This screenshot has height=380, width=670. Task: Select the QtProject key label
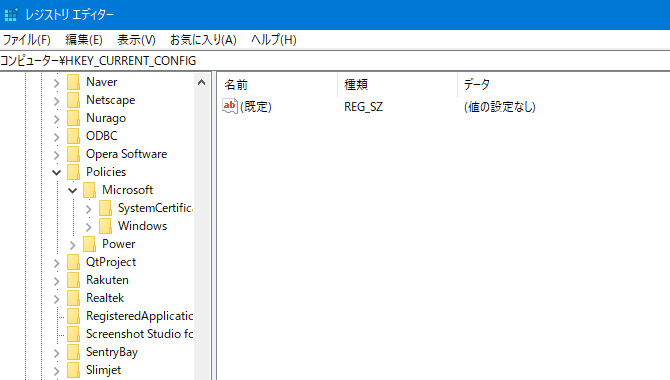click(x=111, y=262)
